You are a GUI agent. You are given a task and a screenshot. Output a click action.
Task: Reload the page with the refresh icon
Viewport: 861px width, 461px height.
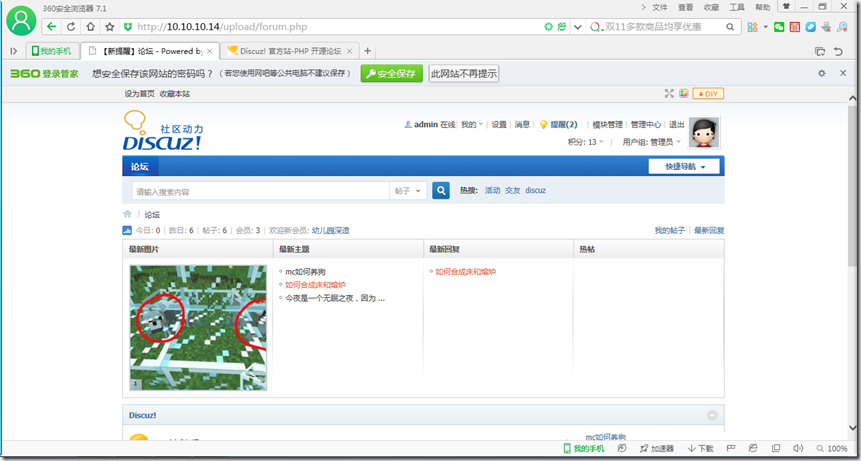pos(71,26)
